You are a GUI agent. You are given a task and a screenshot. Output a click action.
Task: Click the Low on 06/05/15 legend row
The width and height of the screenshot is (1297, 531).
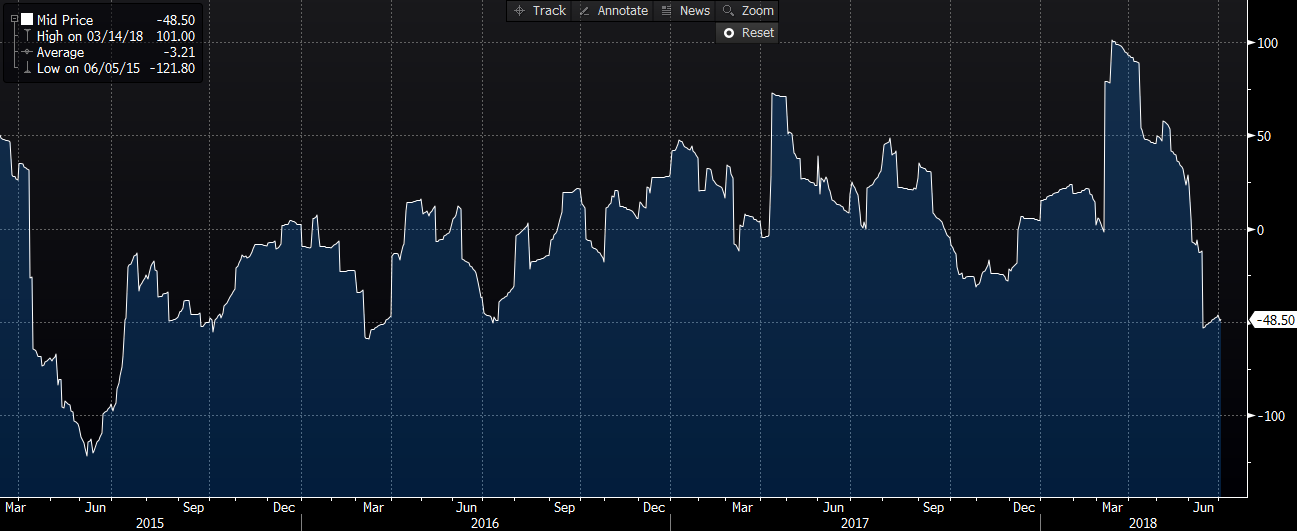pyautogui.click(x=109, y=68)
